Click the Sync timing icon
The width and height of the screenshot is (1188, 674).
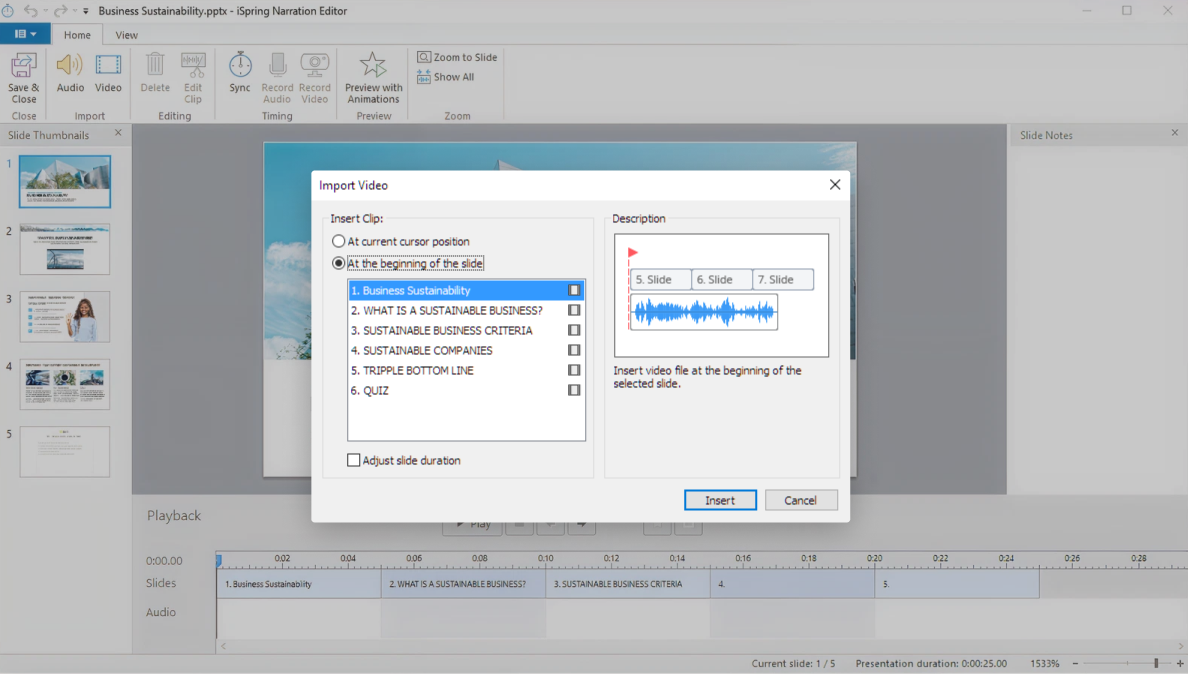(x=240, y=70)
